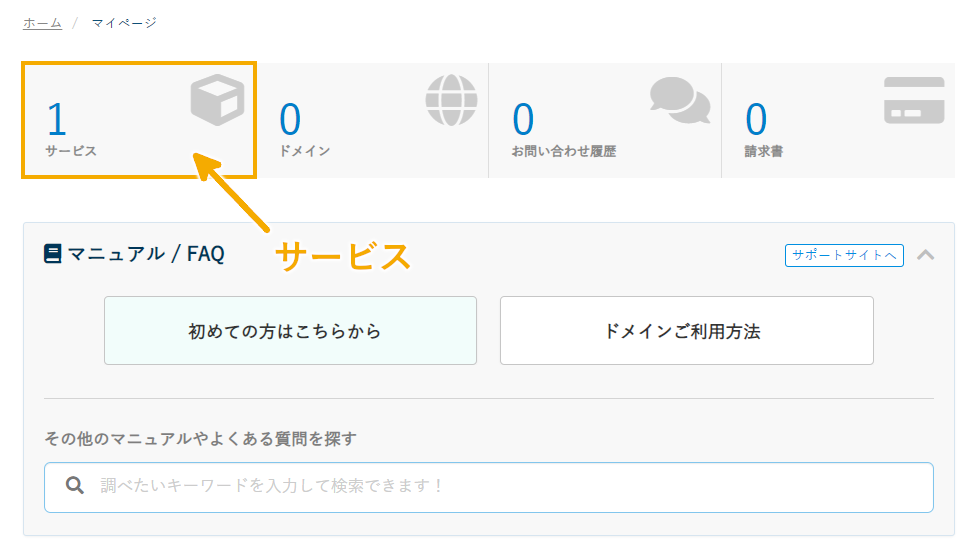Open the ドメイン count of 0
The width and height of the screenshot is (978, 556).
pos(290,119)
